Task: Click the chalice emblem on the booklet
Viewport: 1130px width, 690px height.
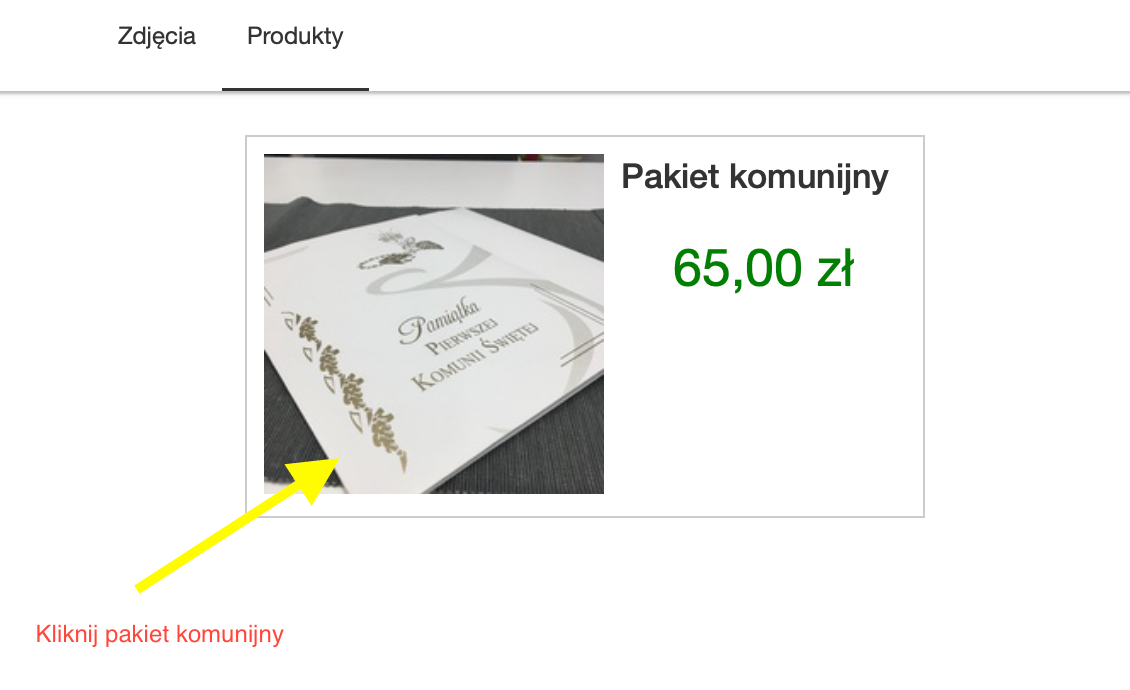Action: (x=399, y=249)
